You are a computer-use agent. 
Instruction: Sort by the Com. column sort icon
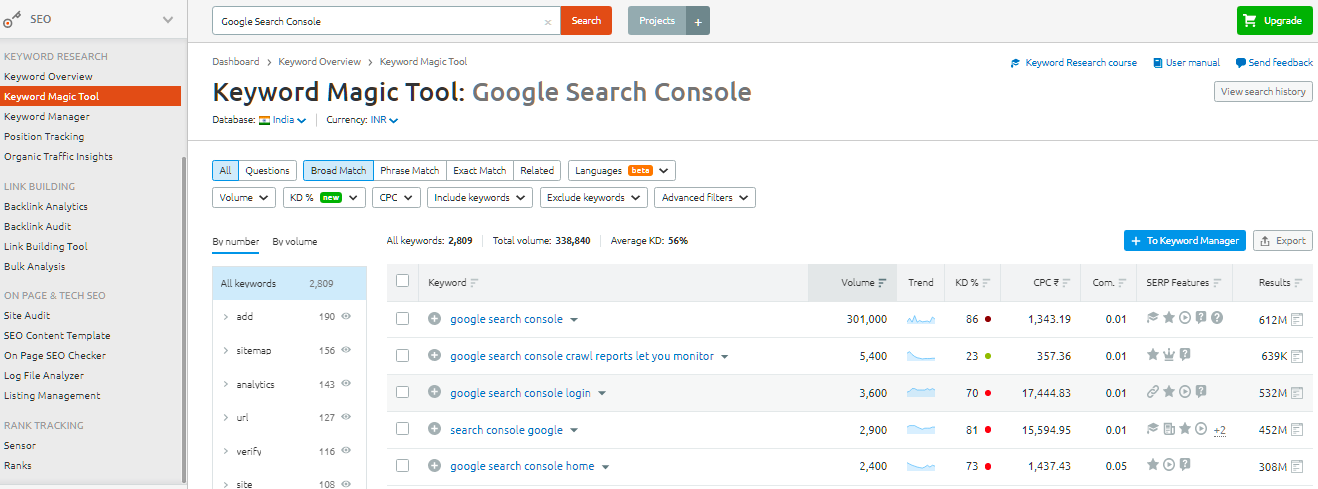pyautogui.click(x=1124, y=283)
